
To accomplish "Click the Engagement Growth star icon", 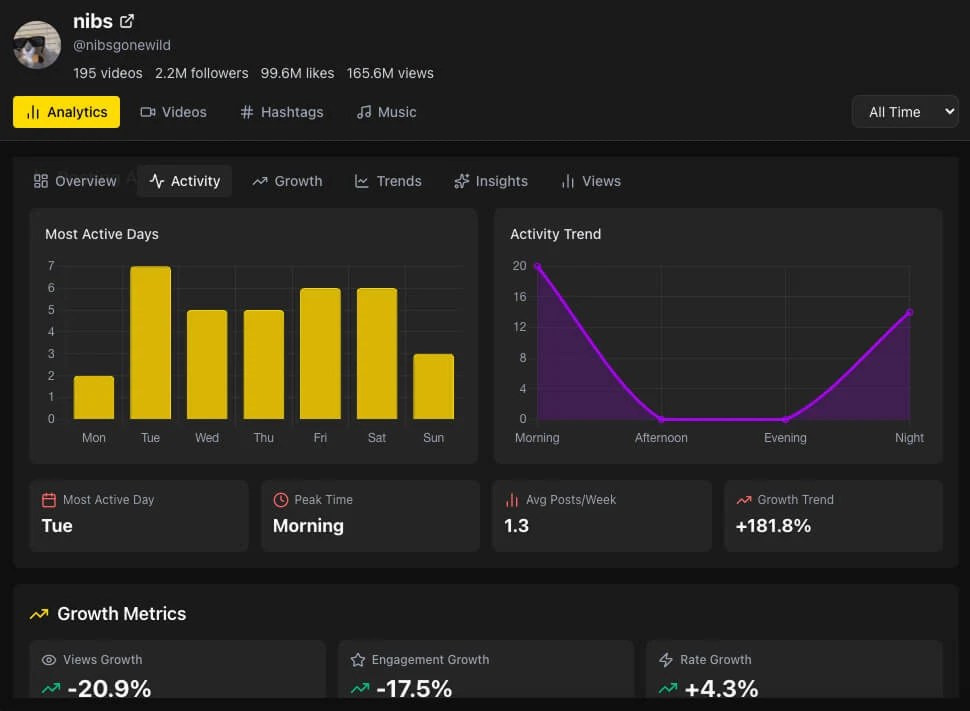I will coord(358,660).
